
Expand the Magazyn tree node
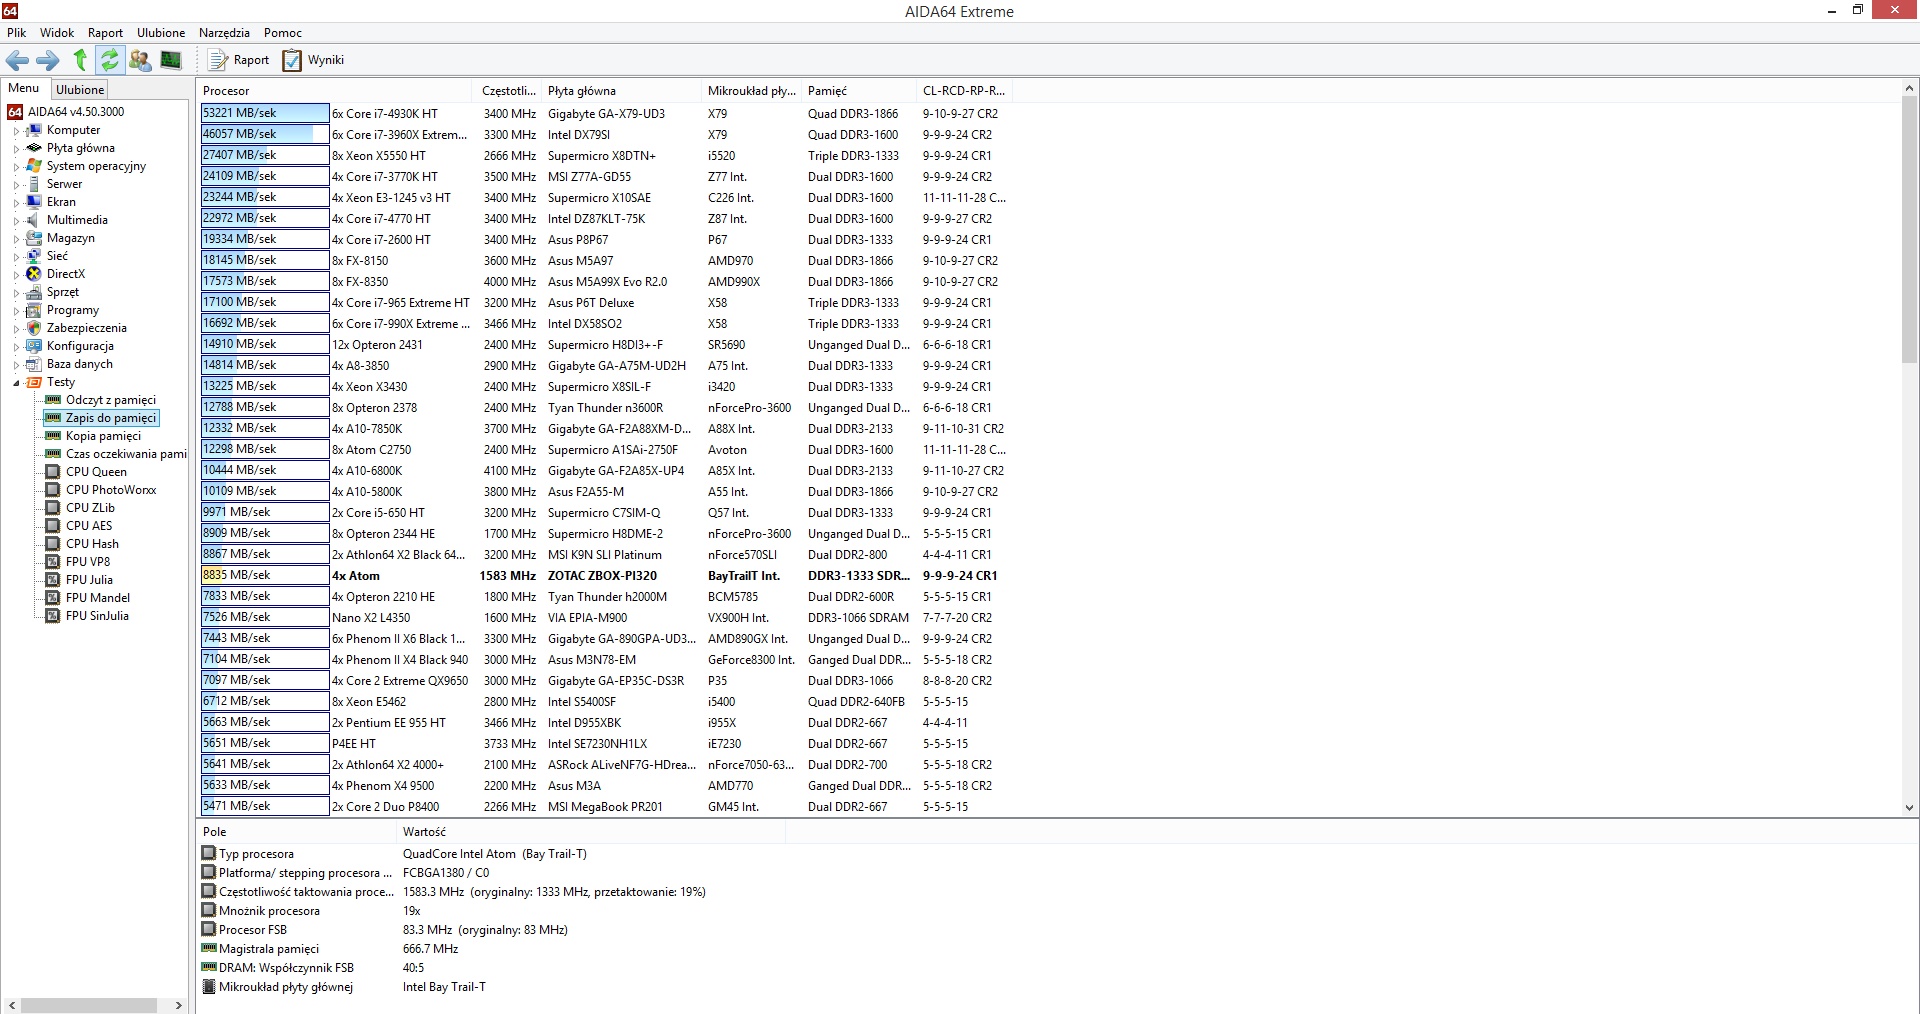[16, 239]
